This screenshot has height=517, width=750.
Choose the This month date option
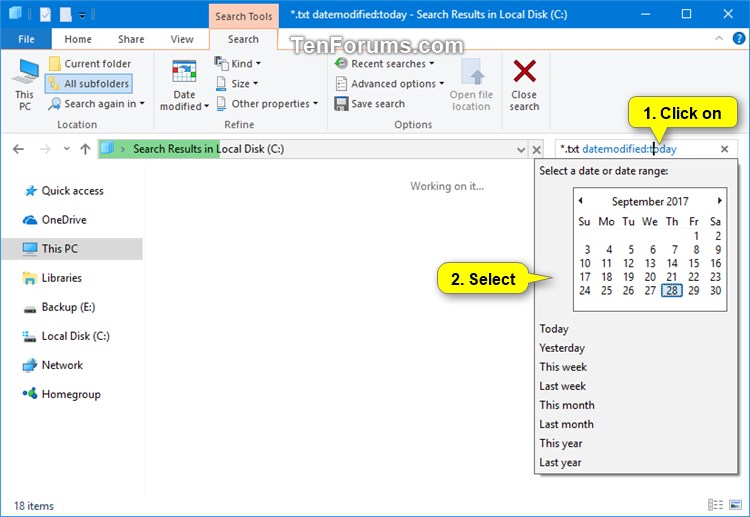pos(567,405)
